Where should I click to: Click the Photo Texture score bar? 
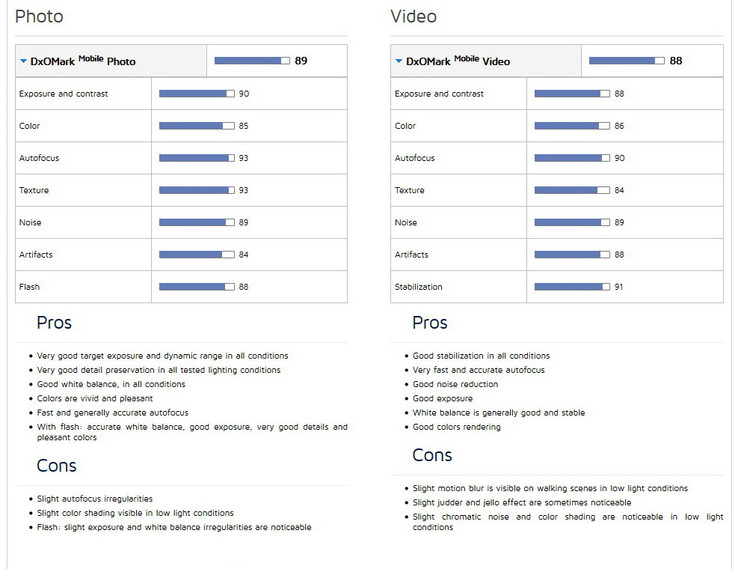tap(197, 190)
